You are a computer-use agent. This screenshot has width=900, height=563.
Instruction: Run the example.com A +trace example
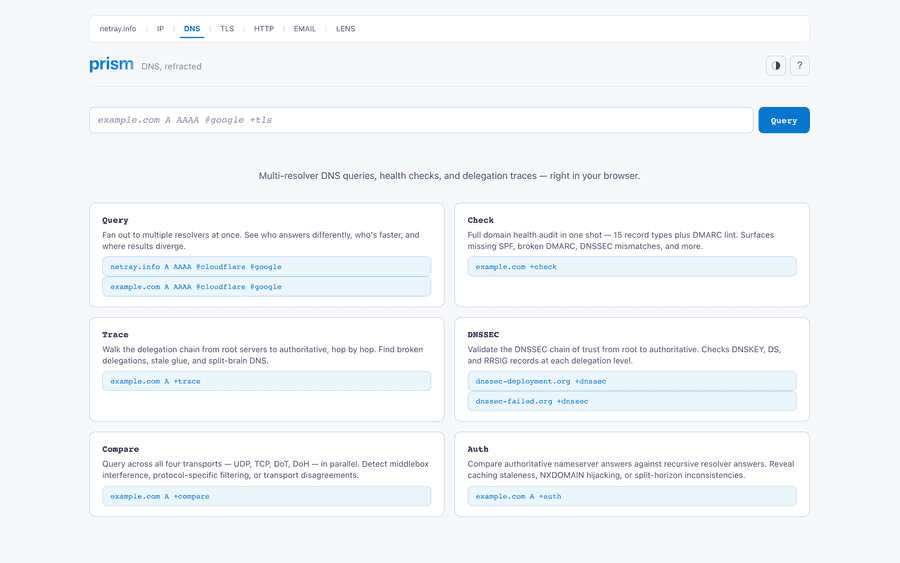pyautogui.click(x=266, y=382)
